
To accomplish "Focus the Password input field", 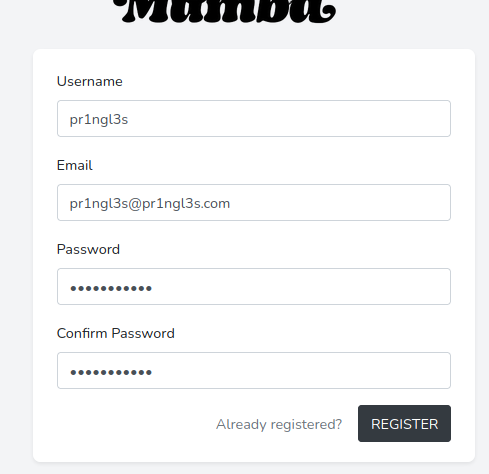I will click(x=254, y=286).
